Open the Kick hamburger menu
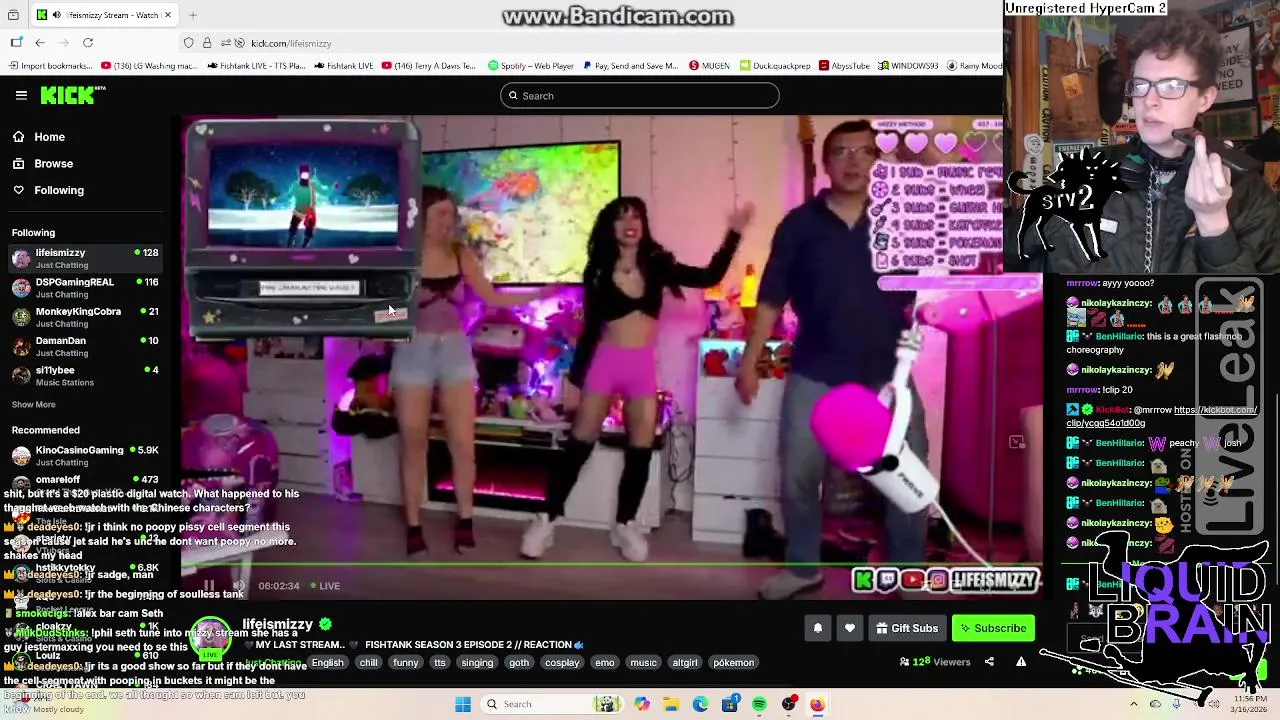Viewport: 1280px width, 720px height. tap(21, 95)
